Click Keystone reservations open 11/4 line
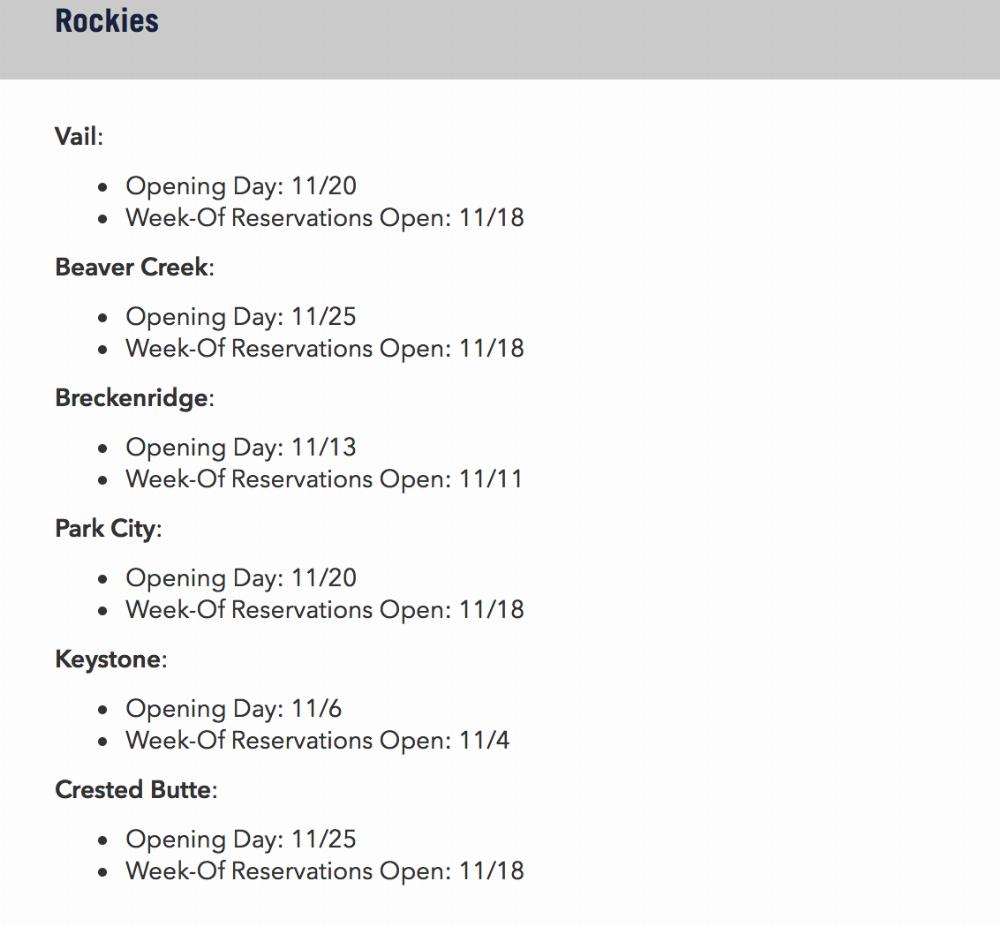 click(318, 740)
